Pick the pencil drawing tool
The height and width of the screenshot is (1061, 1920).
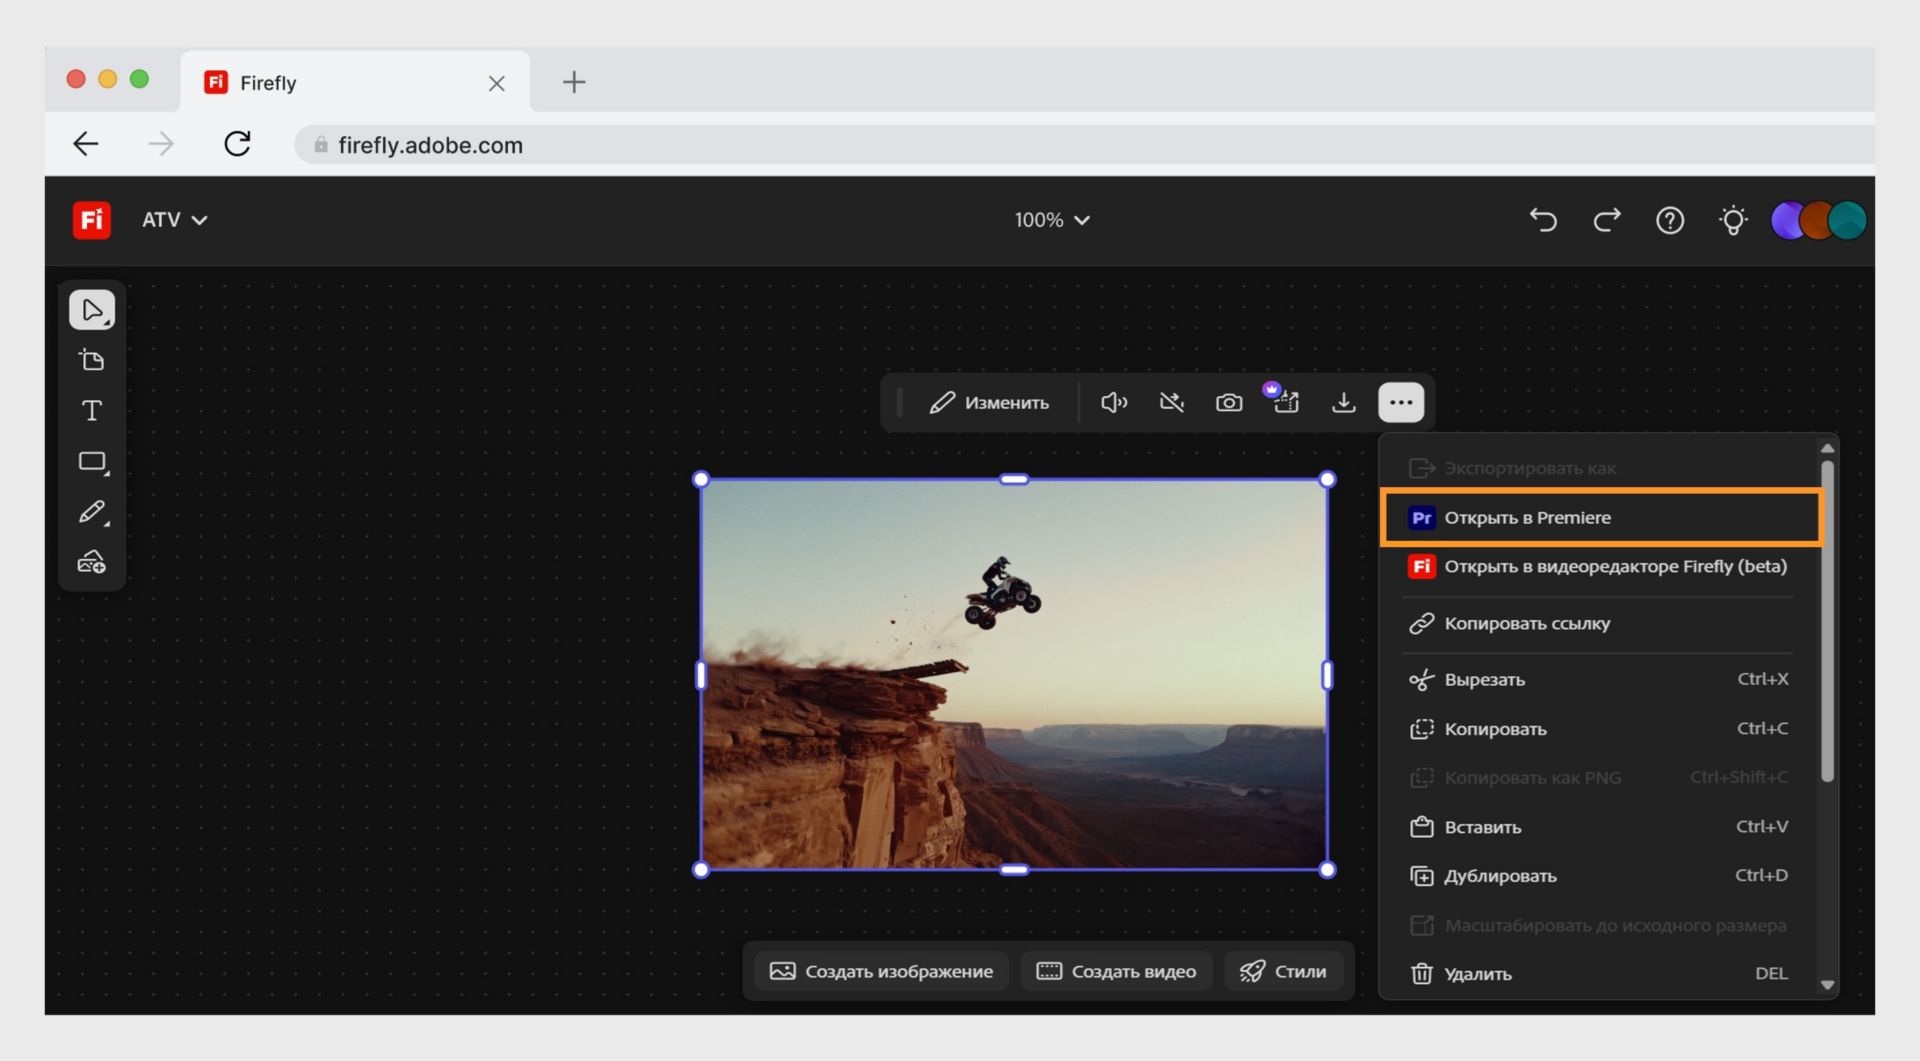[x=91, y=511]
